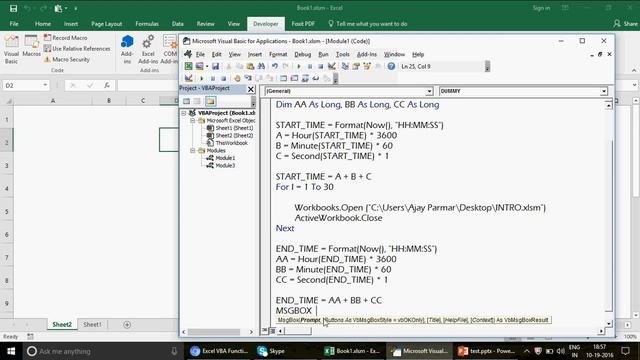Open Object Browser icon in VBA toolbar

click(x=367, y=66)
